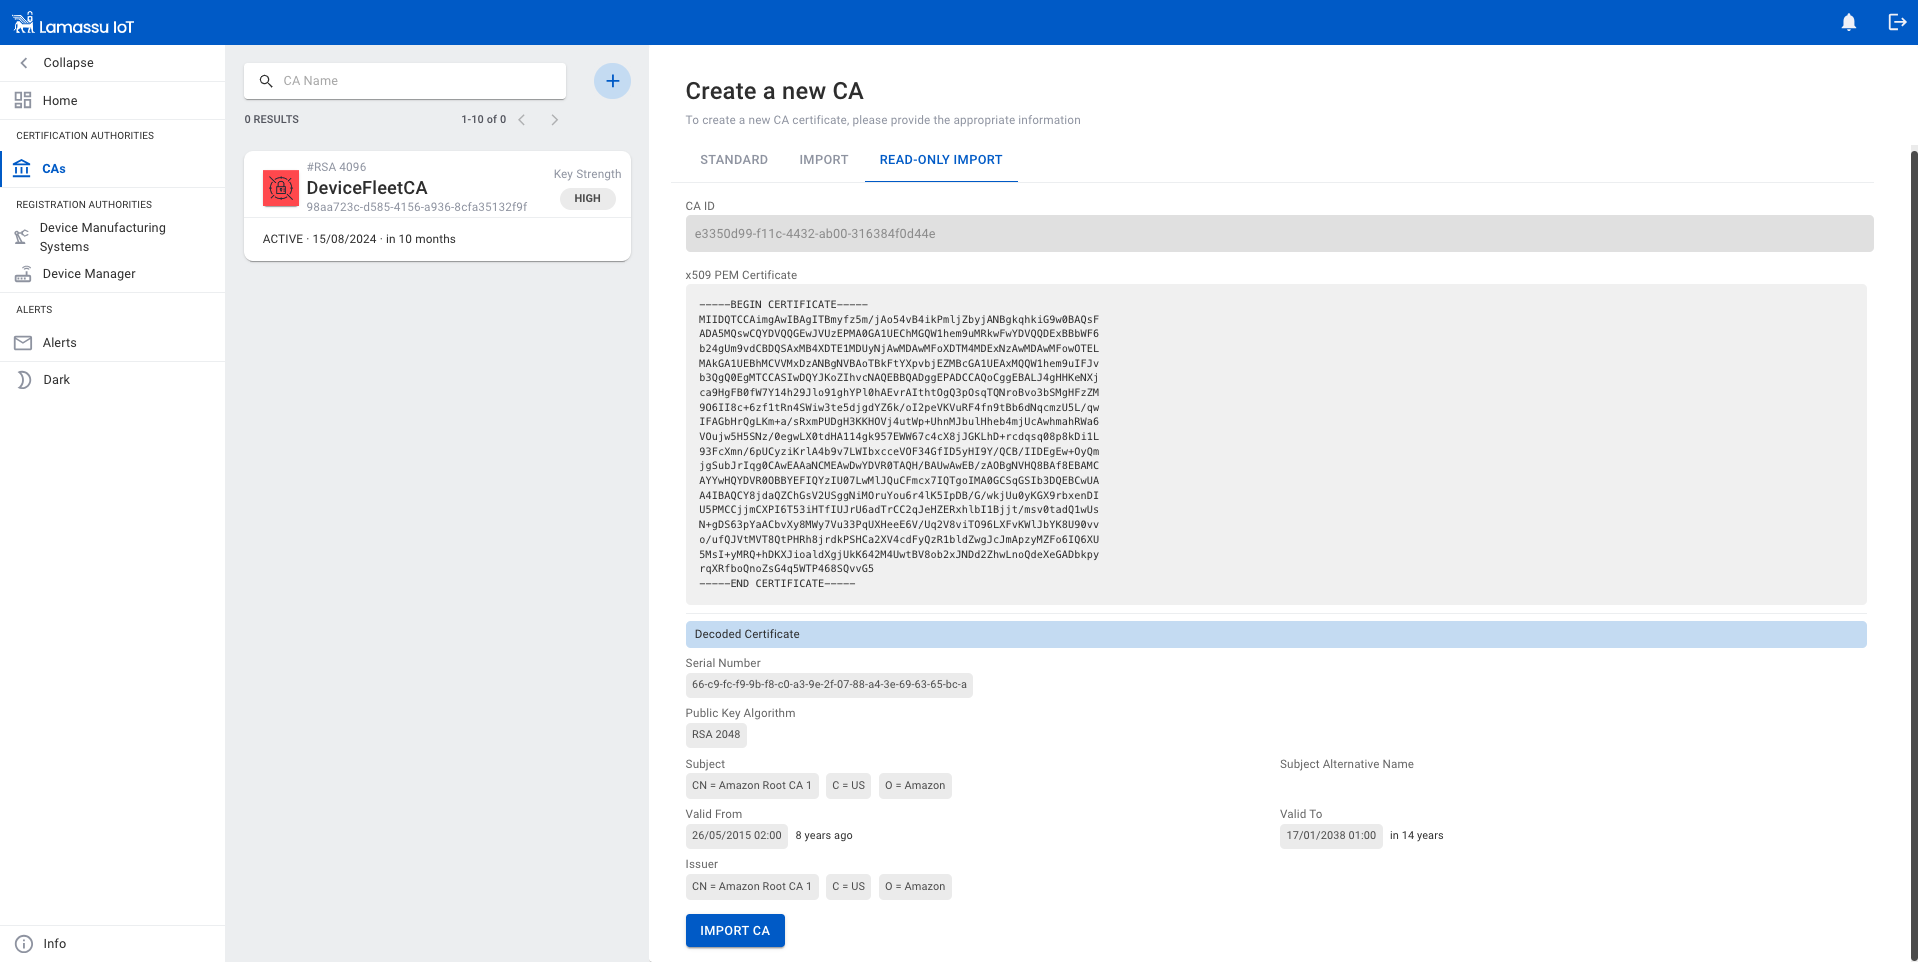Open the Info item in sidebar

54,944
